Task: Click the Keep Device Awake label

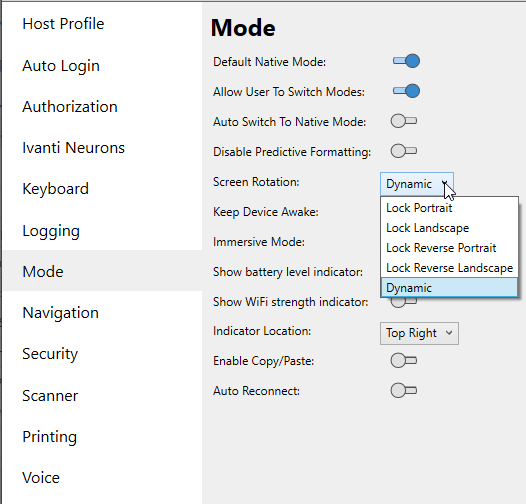Action: click(266, 212)
